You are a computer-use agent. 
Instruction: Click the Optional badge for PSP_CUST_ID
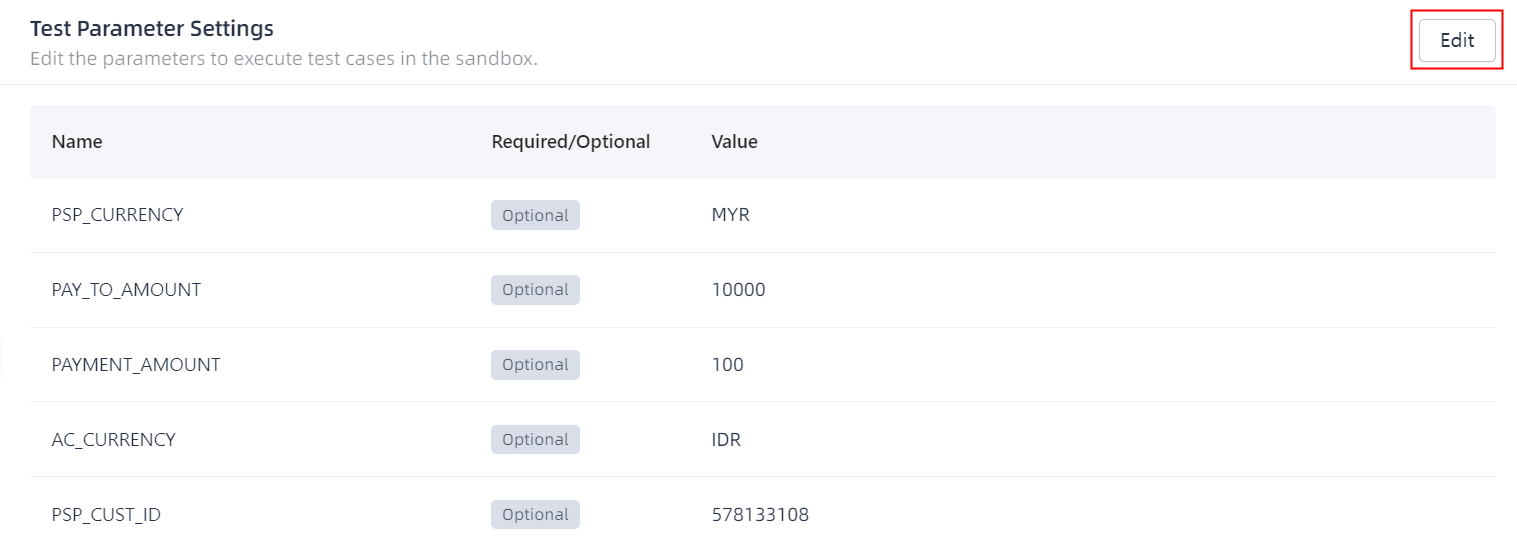(535, 515)
